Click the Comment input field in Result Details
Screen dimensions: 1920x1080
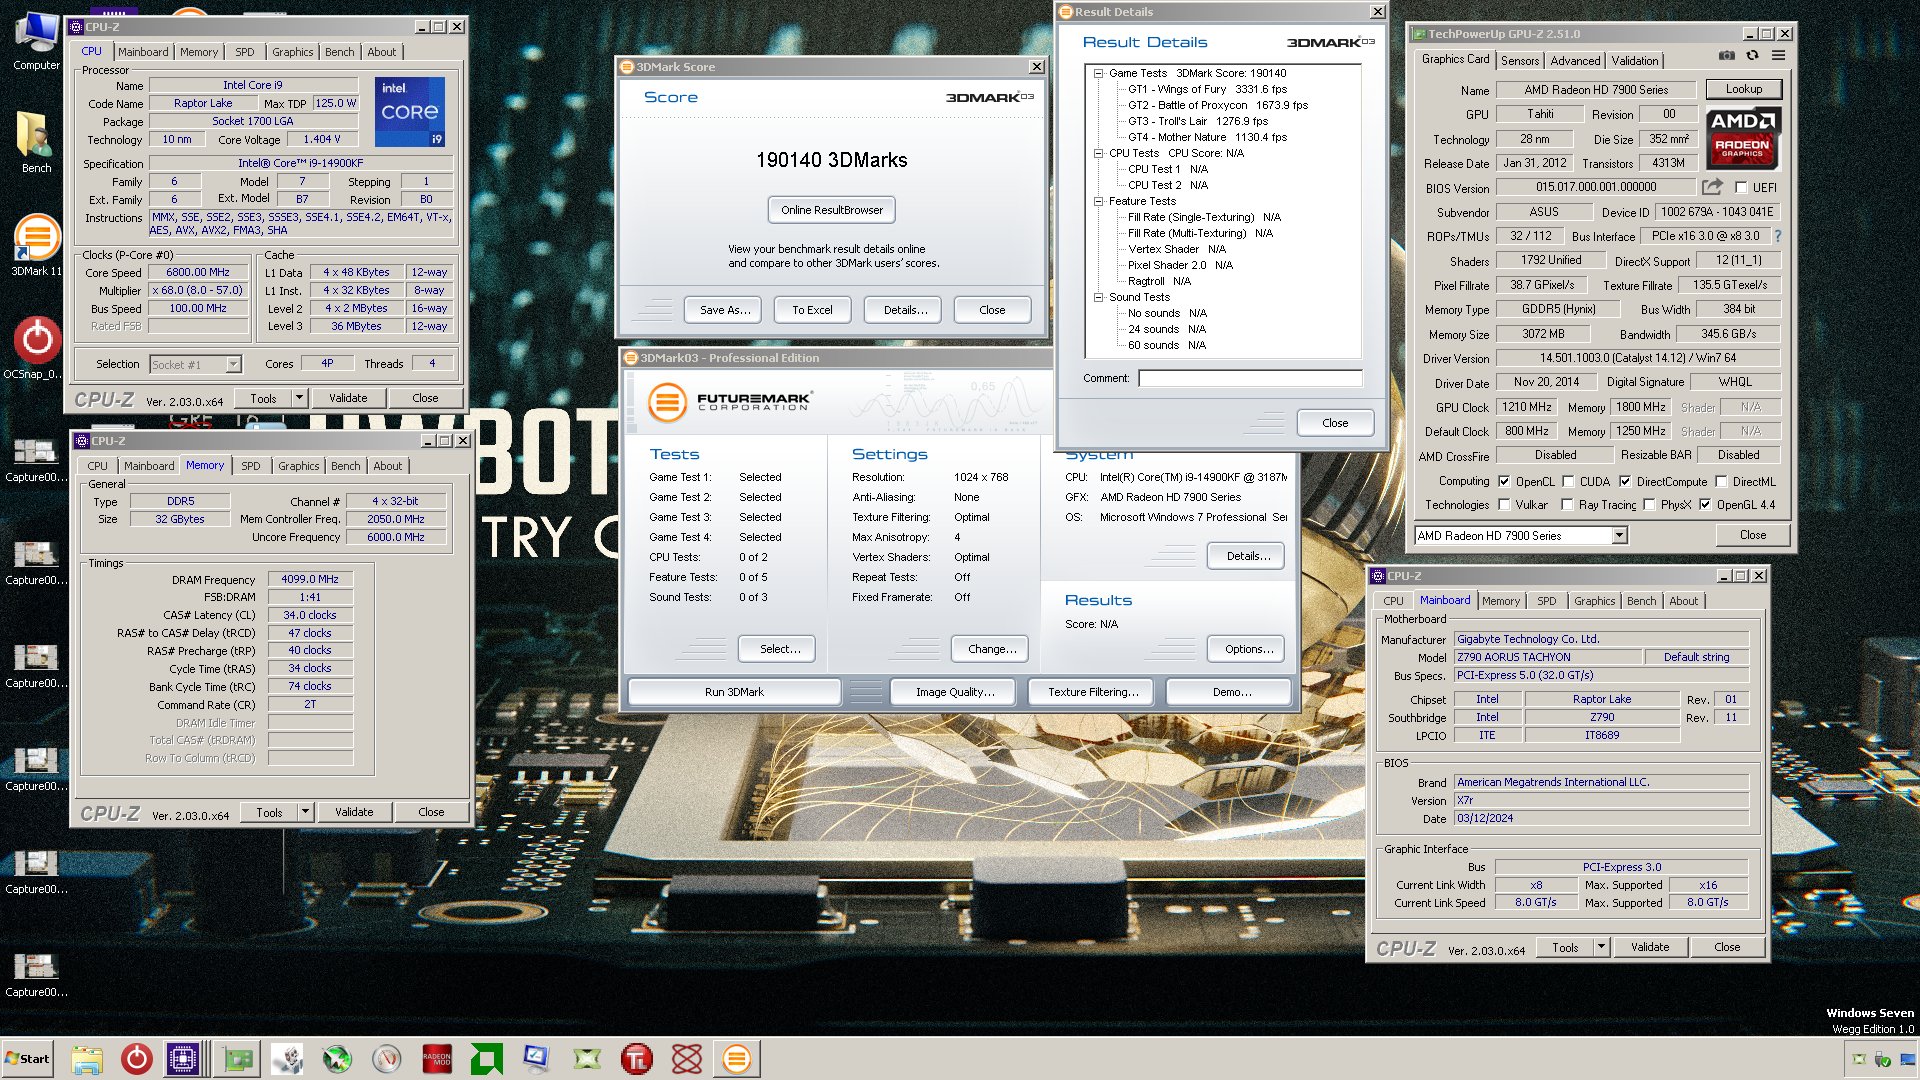point(1250,378)
